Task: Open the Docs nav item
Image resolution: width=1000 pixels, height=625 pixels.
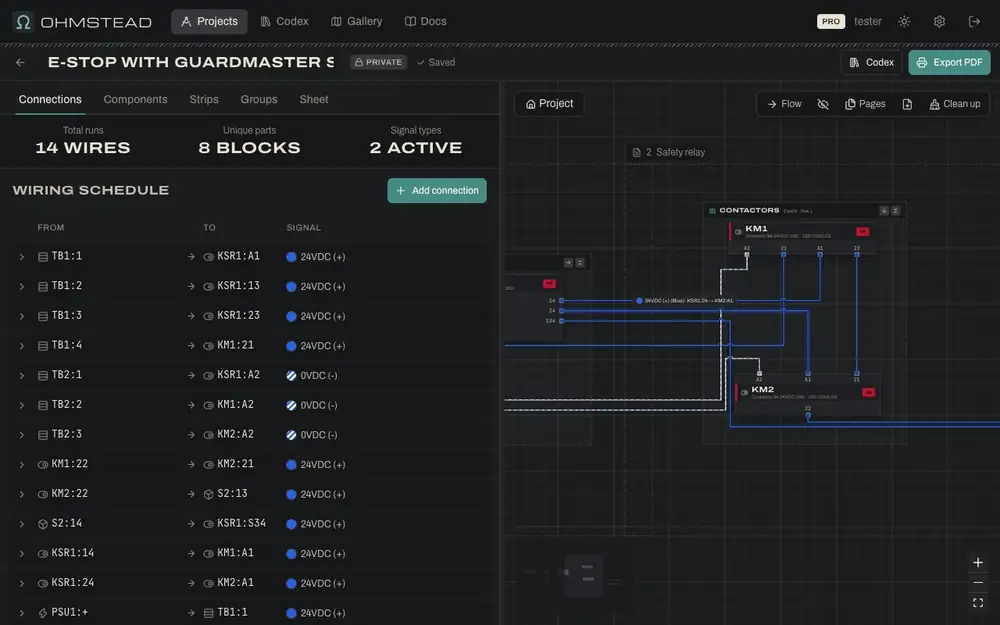Action: coord(425,22)
